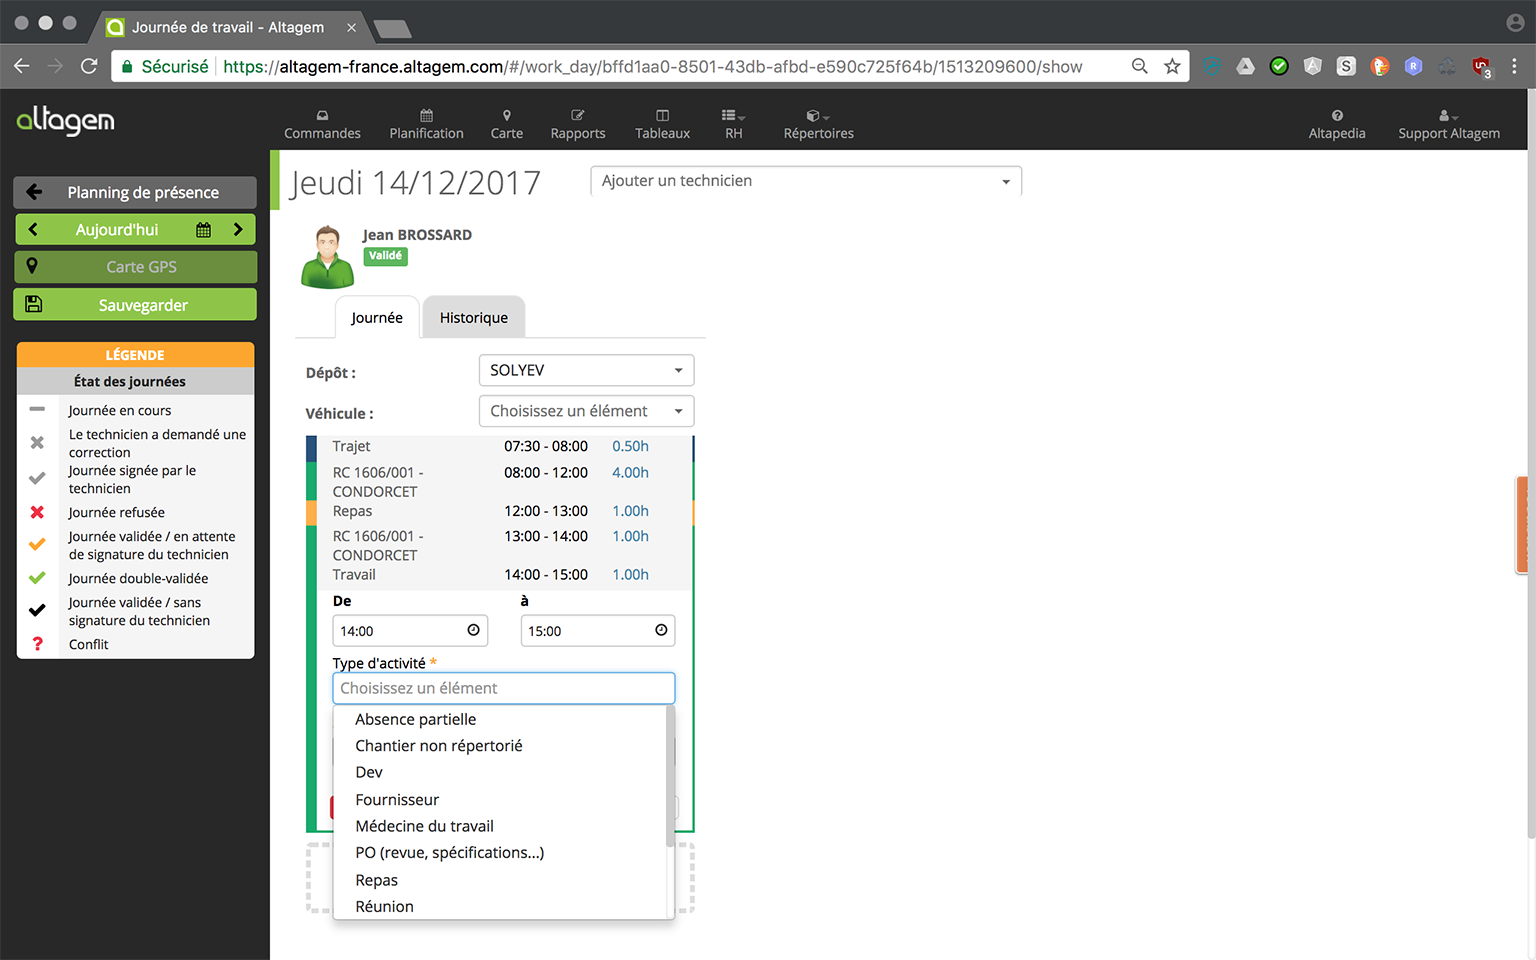Open the calendar date picker icon
The image size is (1536, 960).
203,229
